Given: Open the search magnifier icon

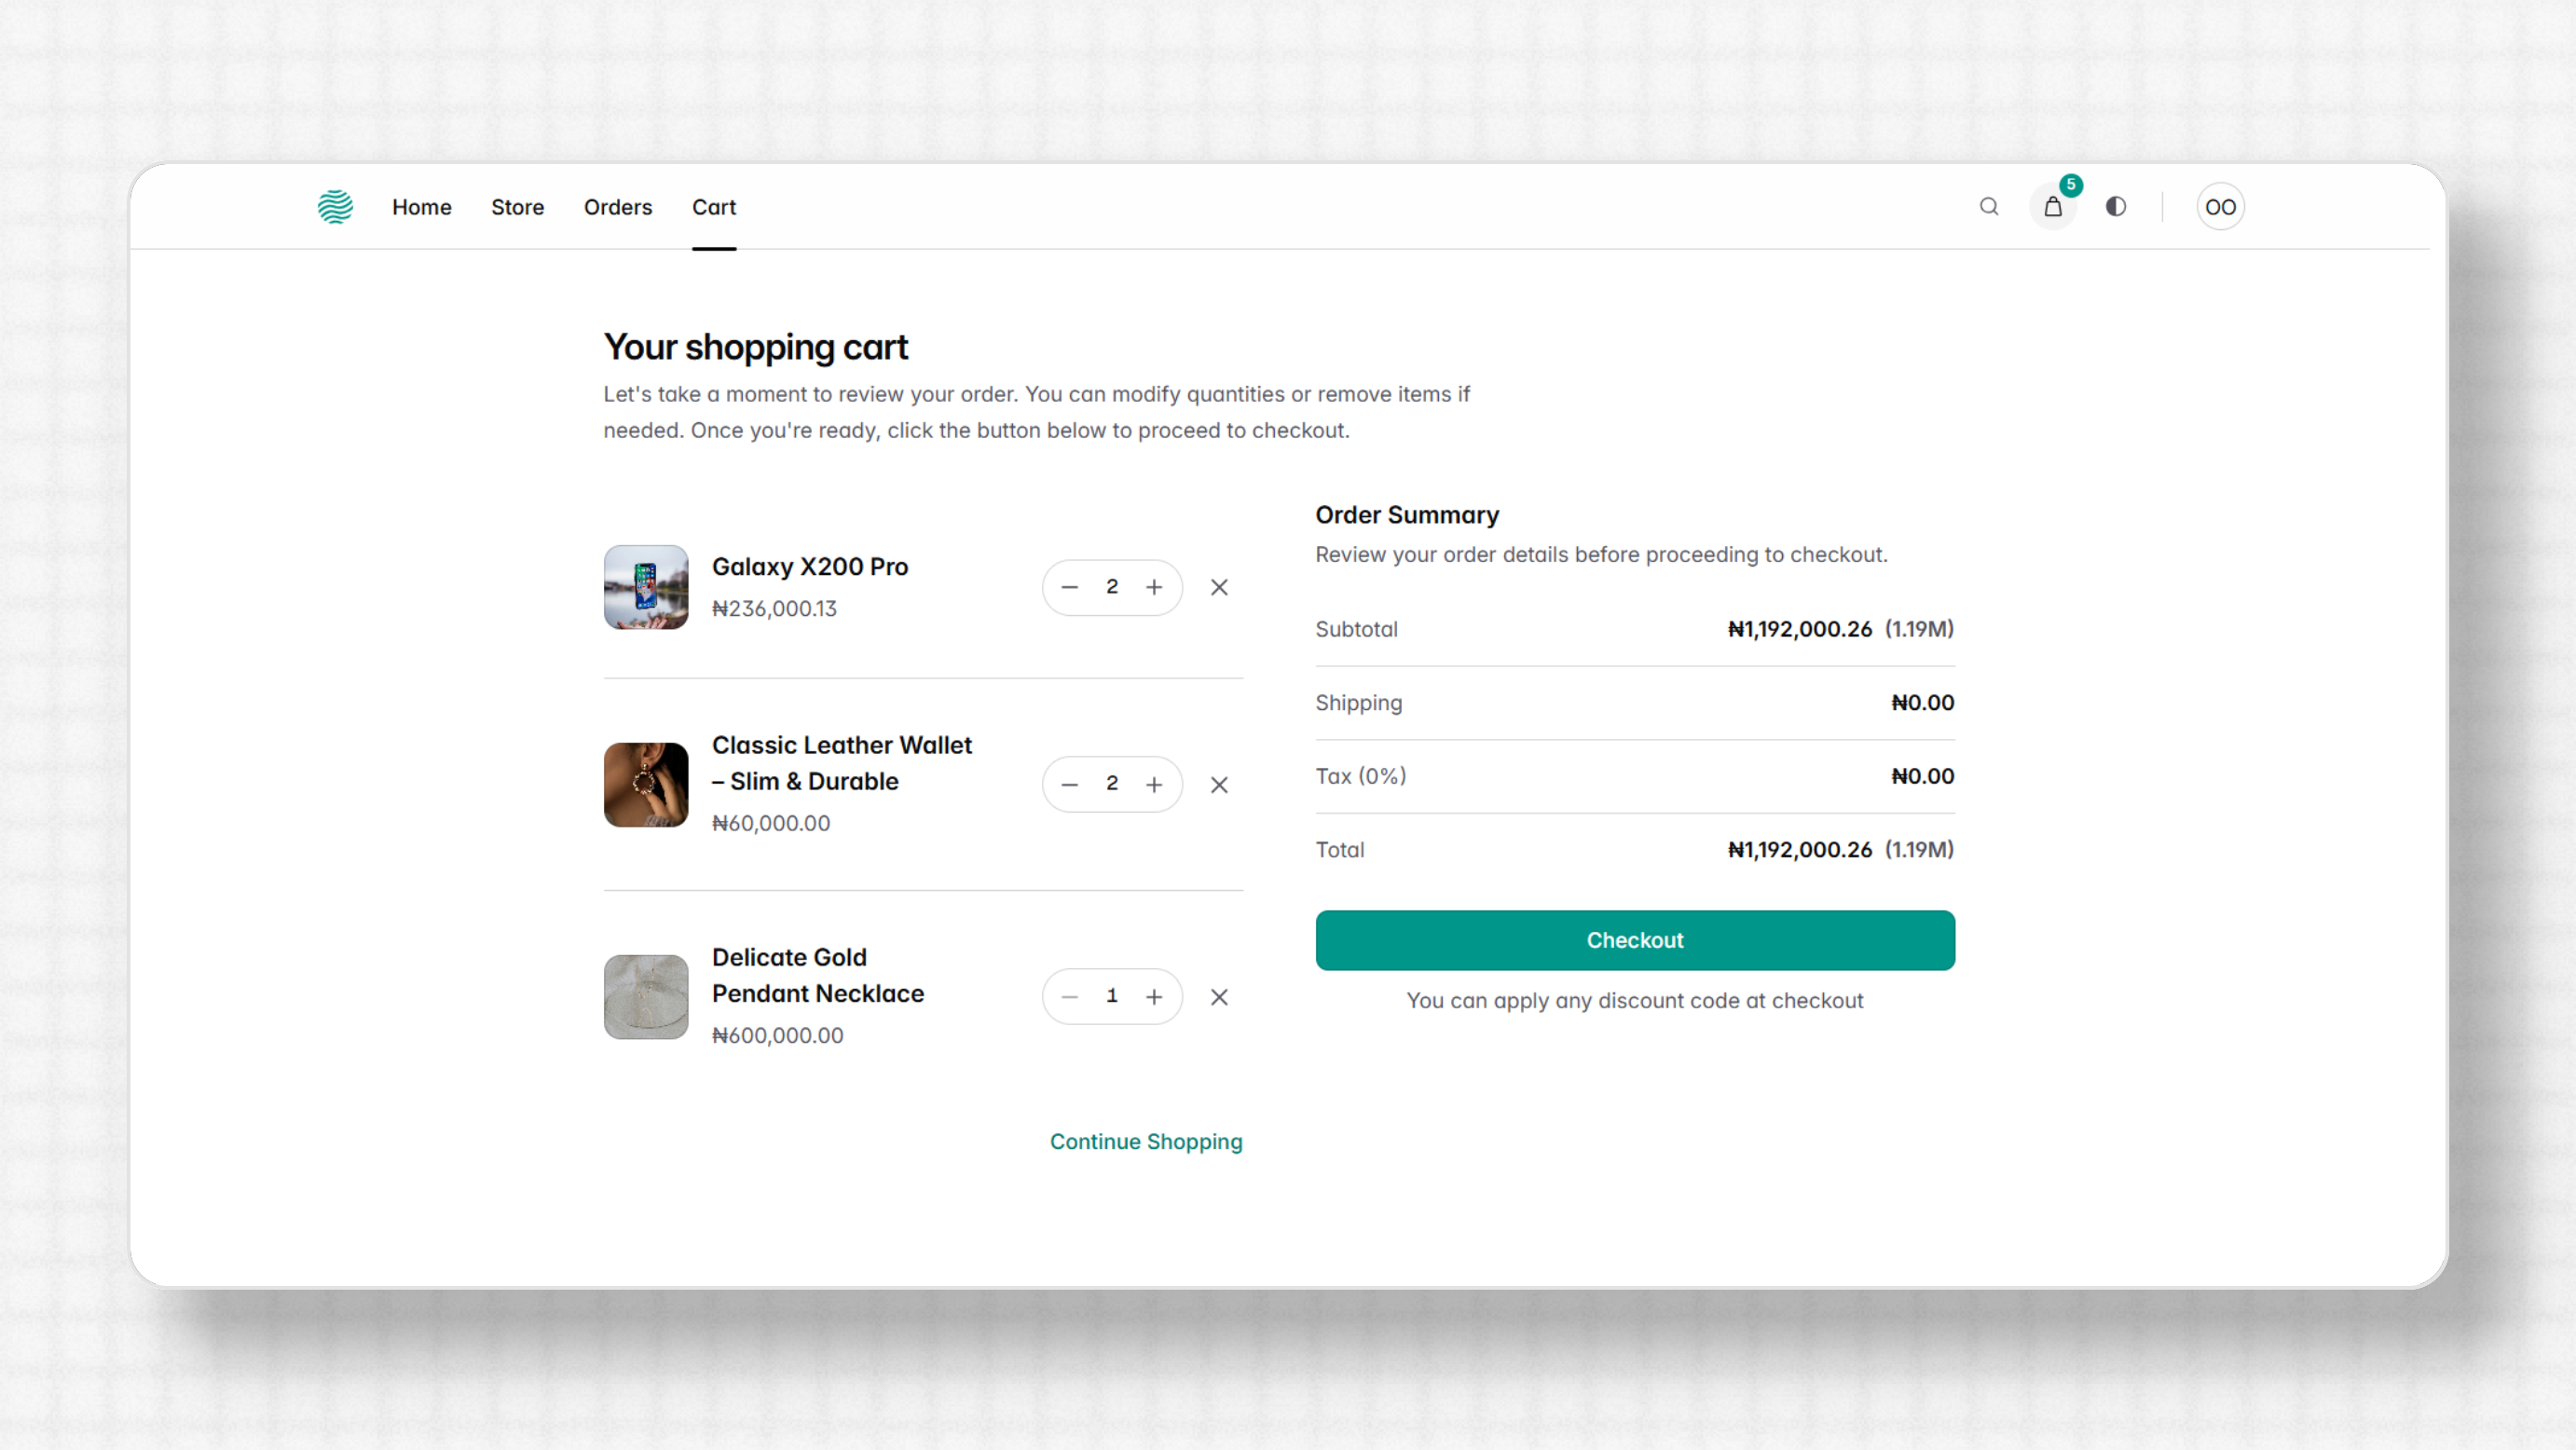Looking at the screenshot, I should (x=1989, y=207).
